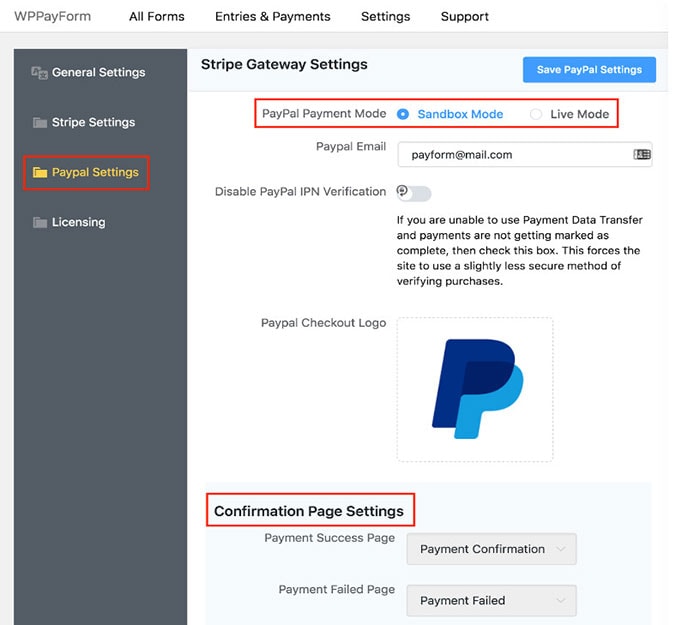This screenshot has width=700, height=625.
Task: Click the Stripe Settings folder icon
Action: (40, 123)
